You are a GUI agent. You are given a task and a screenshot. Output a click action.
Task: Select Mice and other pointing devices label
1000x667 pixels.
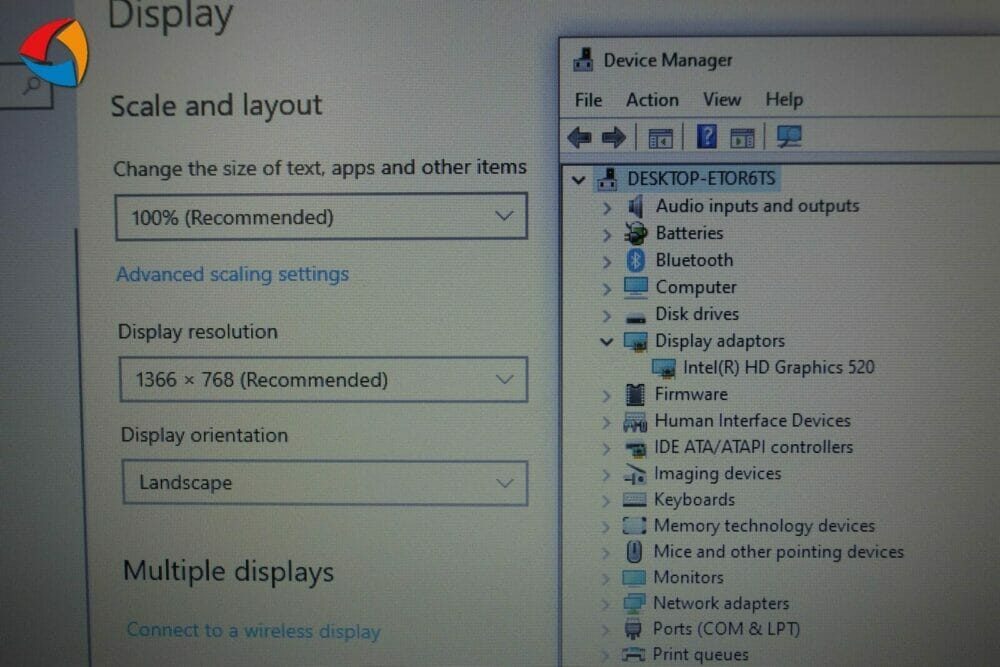tap(779, 552)
